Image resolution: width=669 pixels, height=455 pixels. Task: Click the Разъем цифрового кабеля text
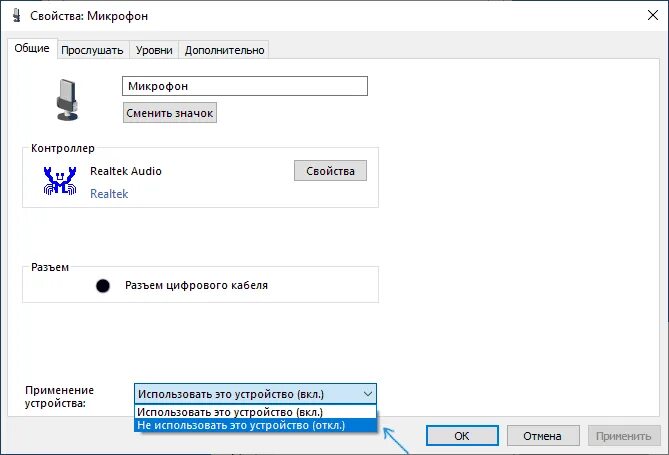click(196, 285)
